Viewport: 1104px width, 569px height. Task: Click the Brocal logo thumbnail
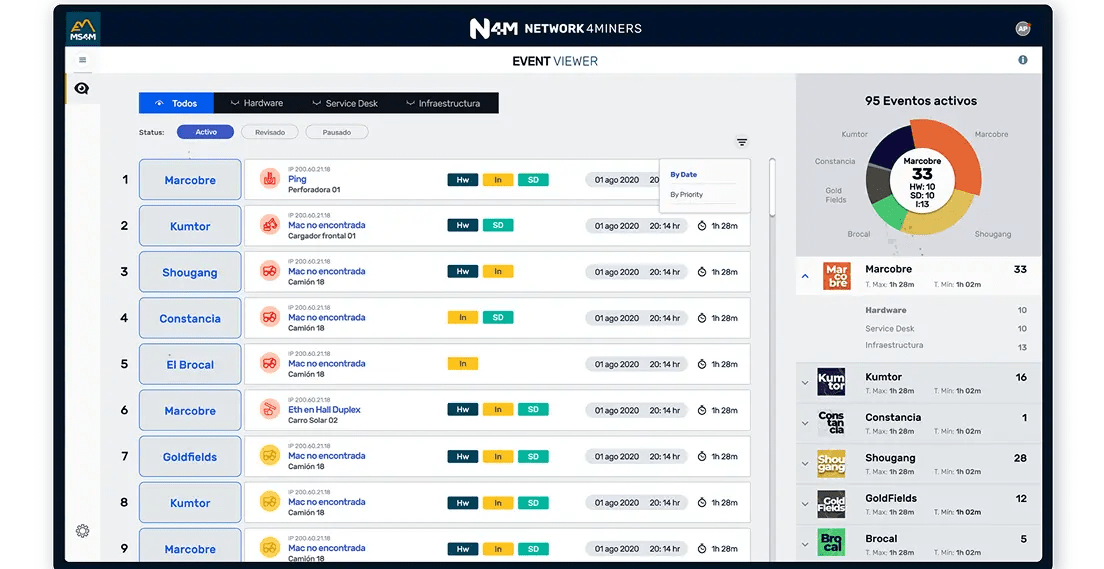click(831, 544)
